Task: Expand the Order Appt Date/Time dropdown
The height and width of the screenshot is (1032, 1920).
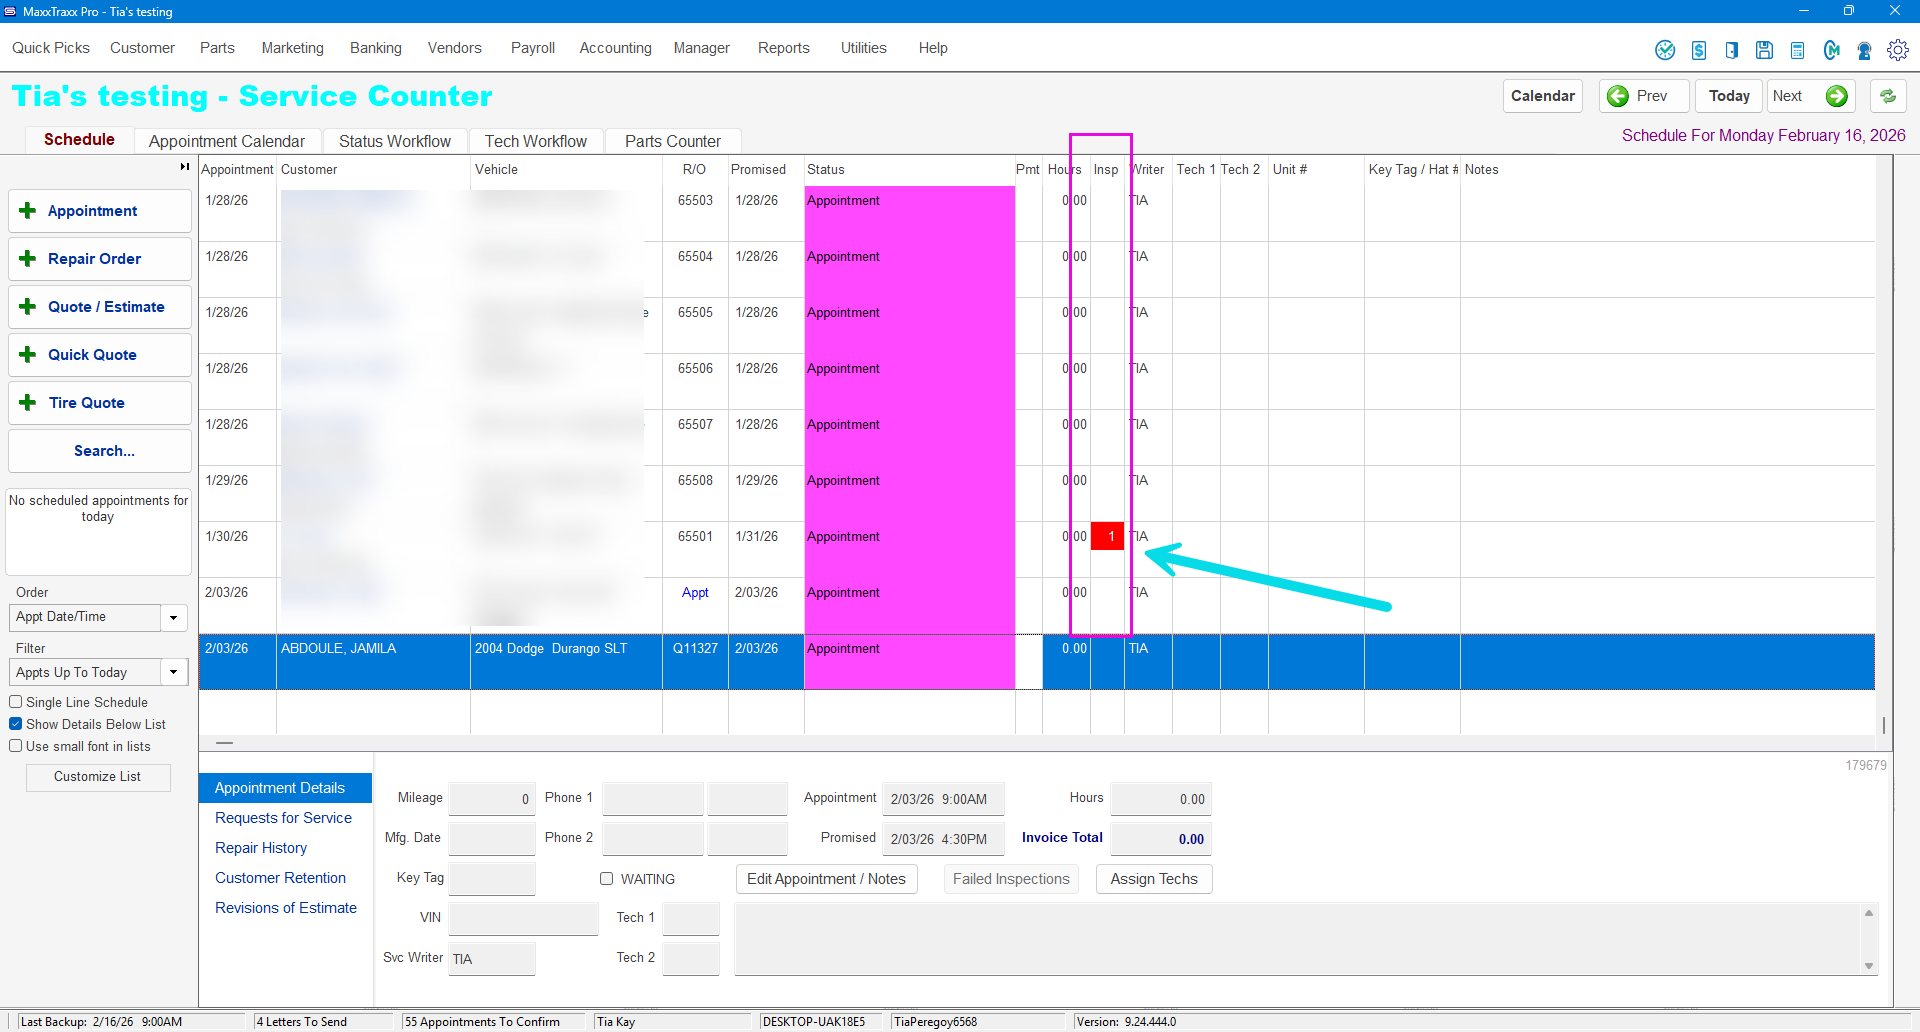Action: coord(173,618)
